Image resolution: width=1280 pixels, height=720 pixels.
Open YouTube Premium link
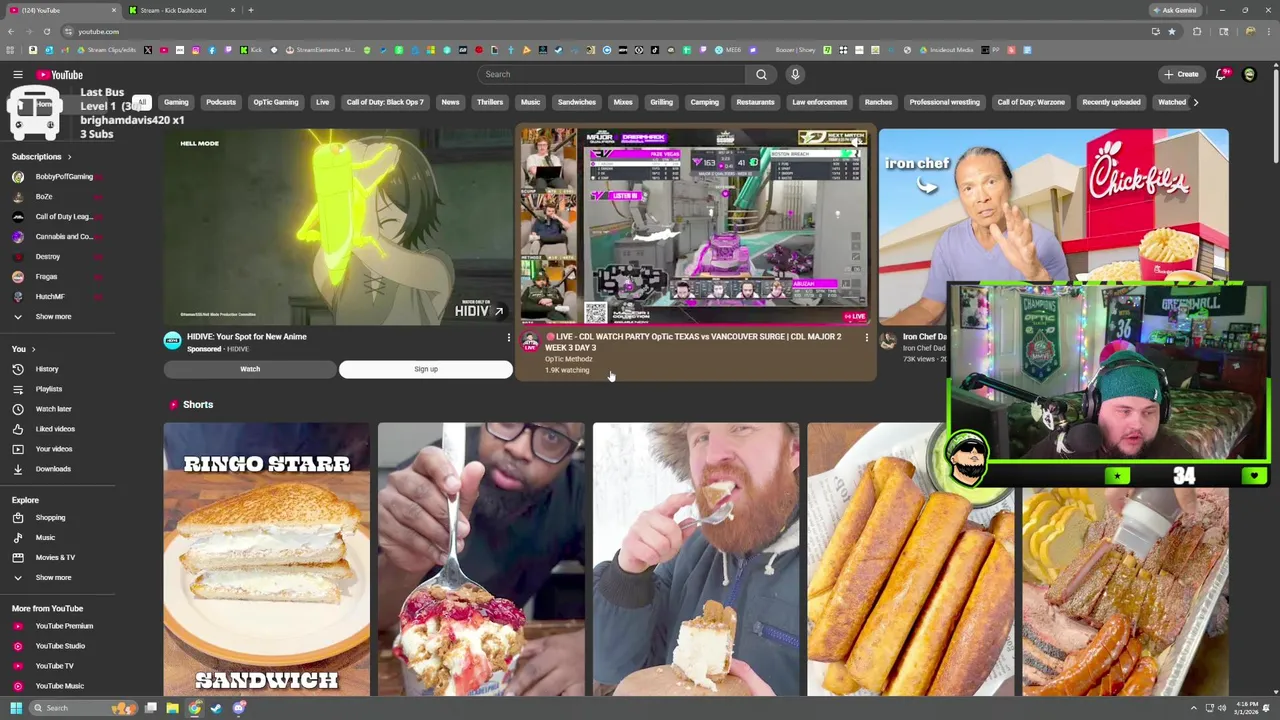(64, 626)
